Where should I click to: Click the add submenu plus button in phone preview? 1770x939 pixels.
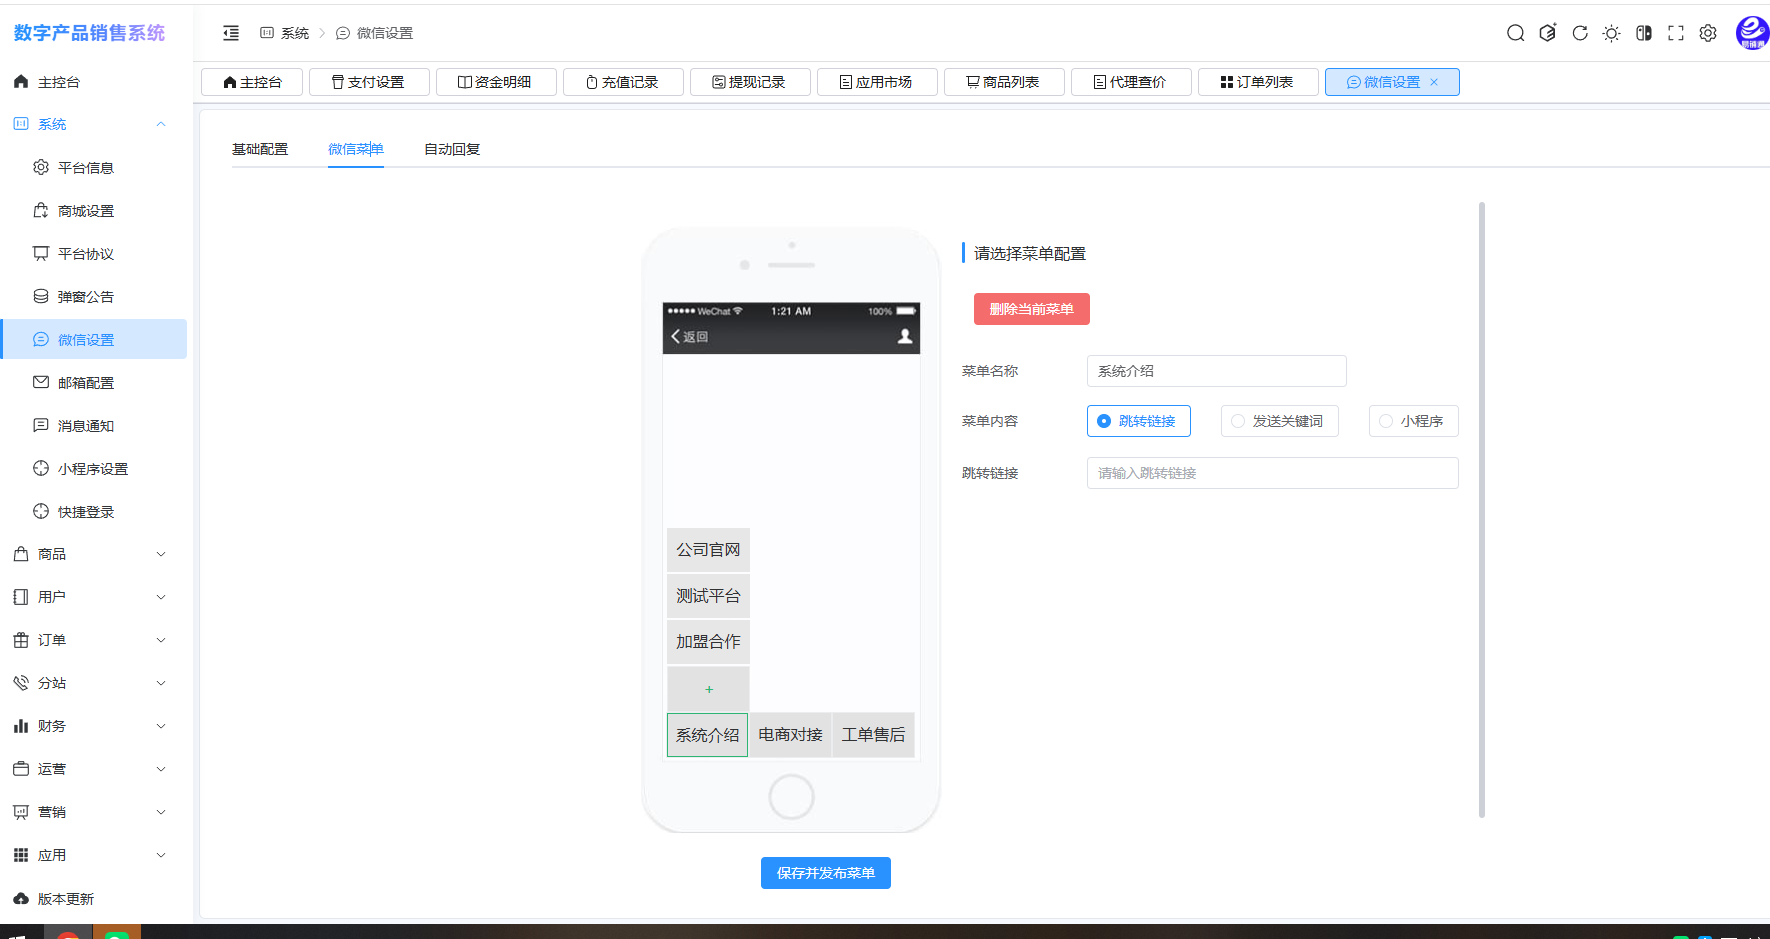(708, 689)
